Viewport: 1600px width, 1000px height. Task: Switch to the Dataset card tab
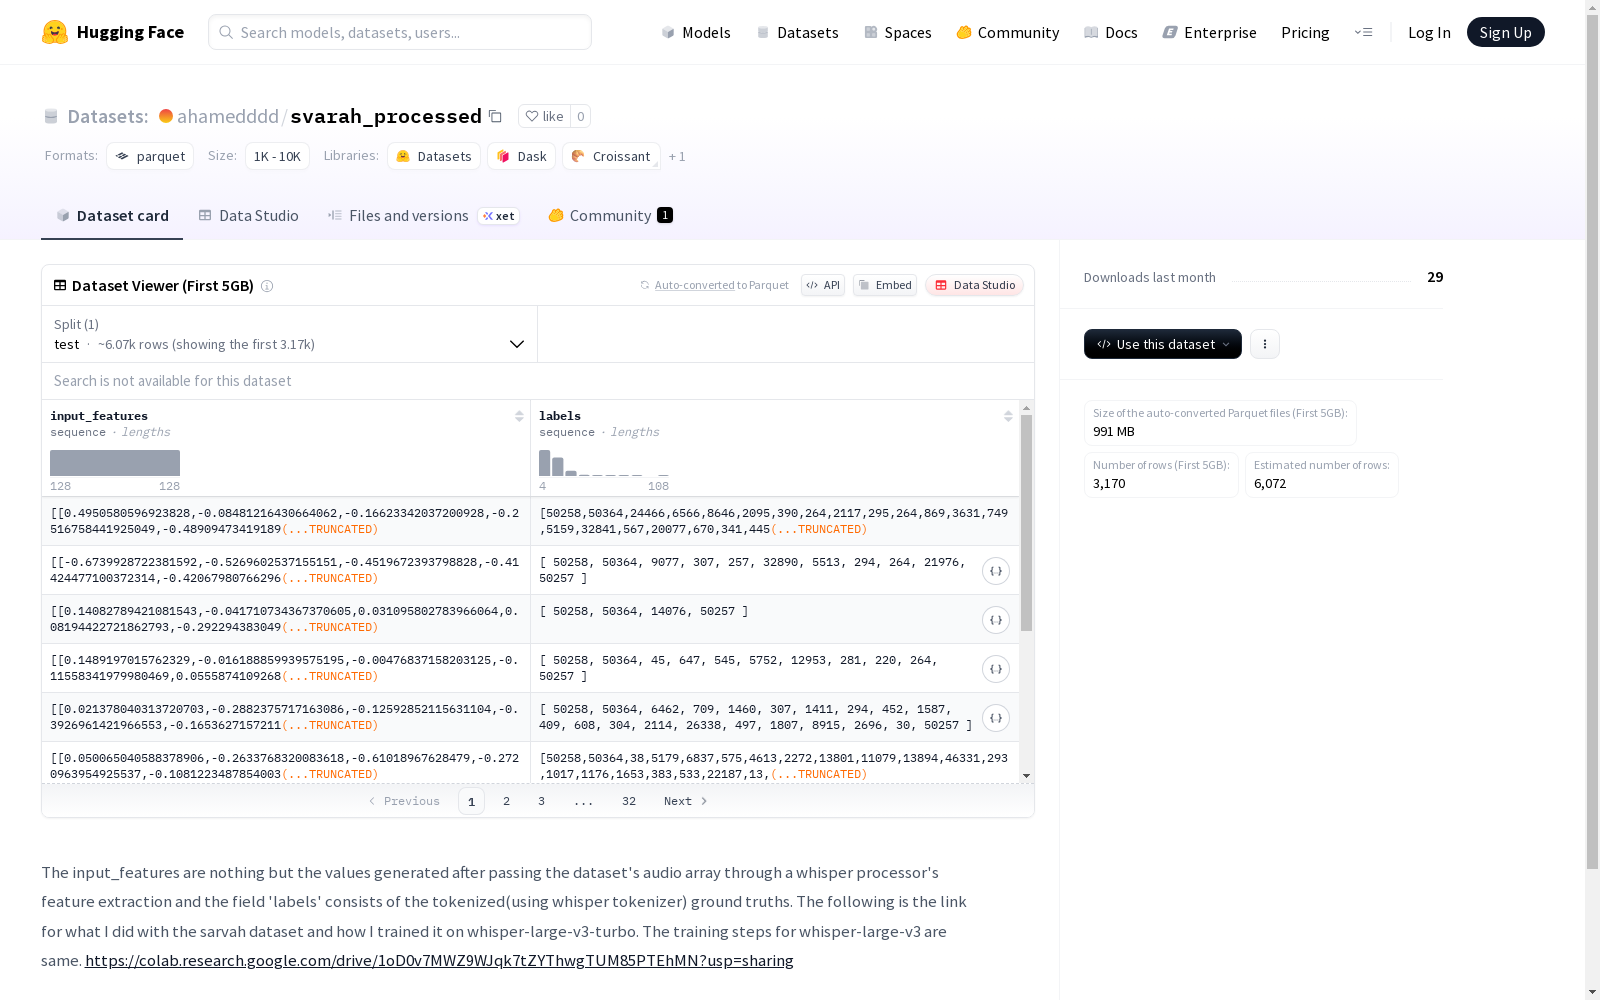pos(112,216)
